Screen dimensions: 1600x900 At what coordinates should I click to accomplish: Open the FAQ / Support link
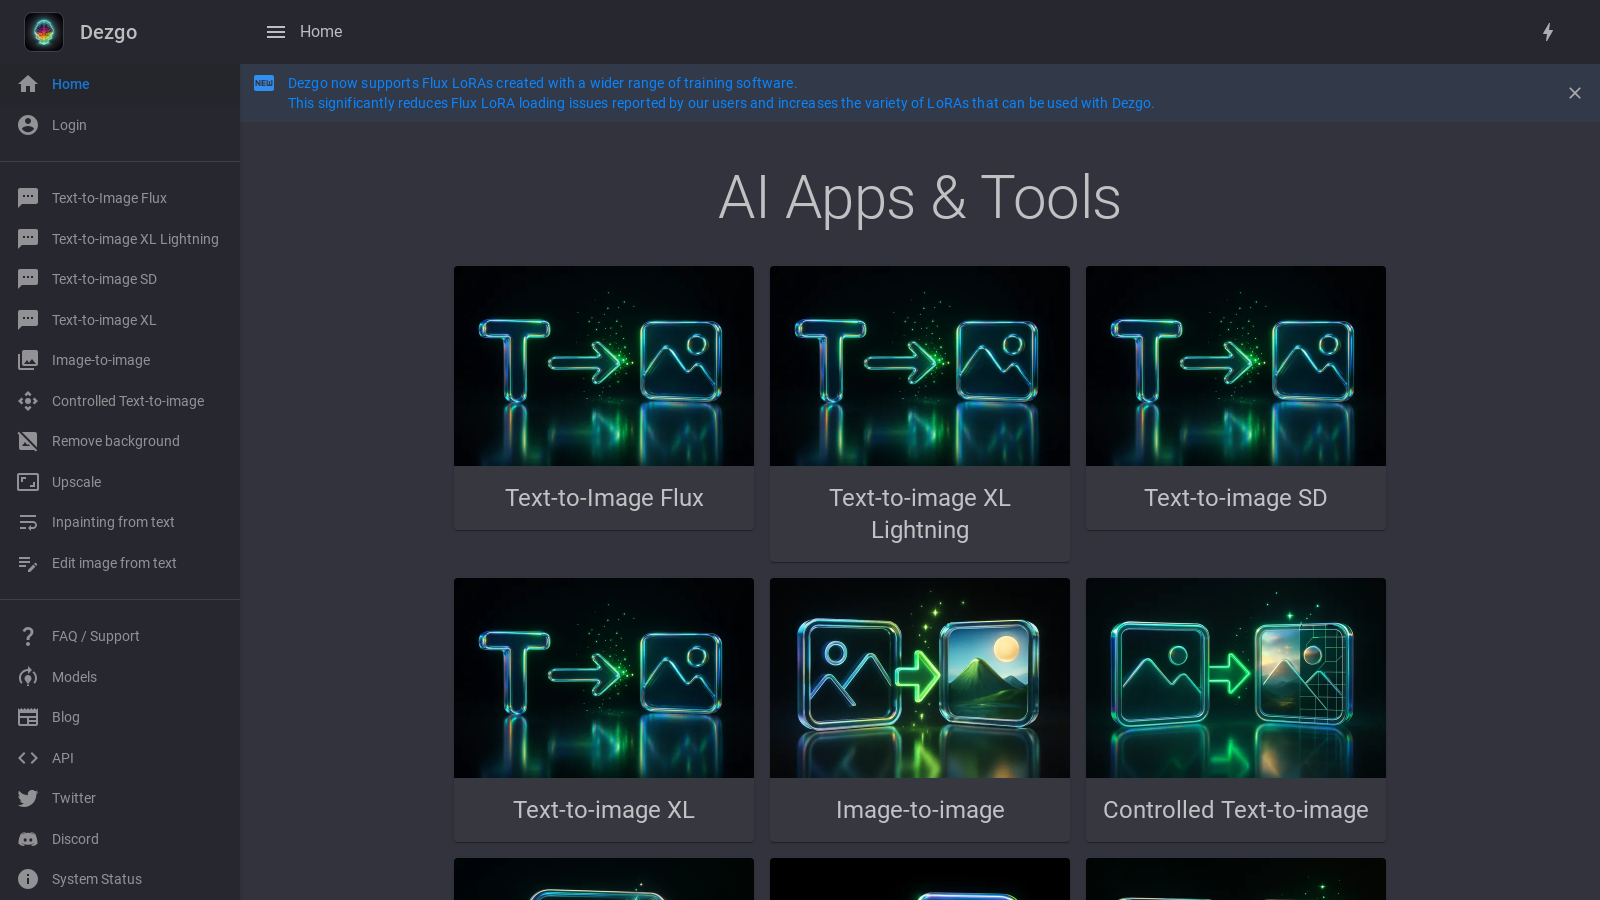click(95, 636)
